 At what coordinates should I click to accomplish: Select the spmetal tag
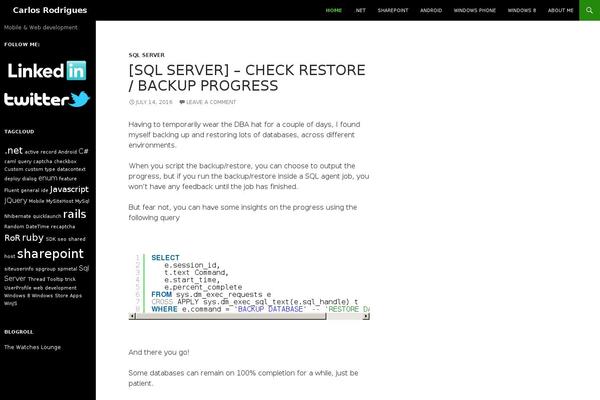(67, 269)
